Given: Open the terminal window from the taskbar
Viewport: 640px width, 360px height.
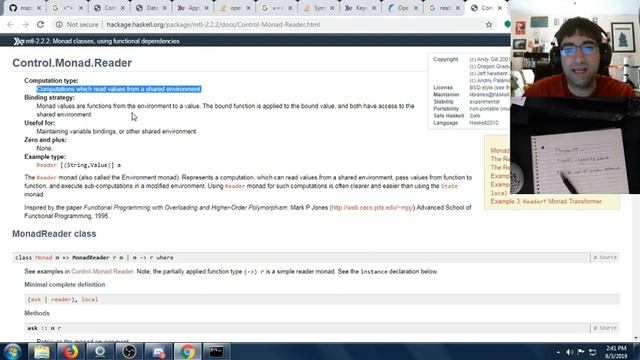Looking at the screenshot, I should tap(217, 351).
